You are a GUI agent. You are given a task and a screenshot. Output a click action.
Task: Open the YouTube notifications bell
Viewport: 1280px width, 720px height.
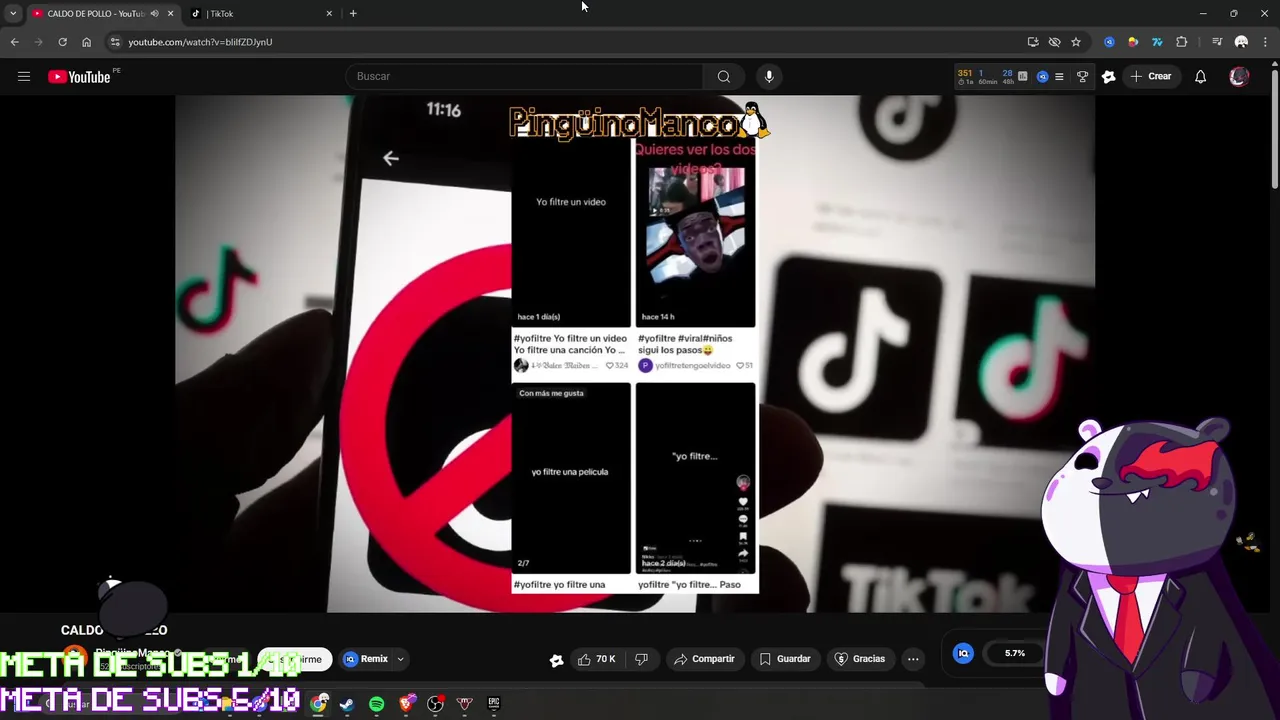(1200, 76)
